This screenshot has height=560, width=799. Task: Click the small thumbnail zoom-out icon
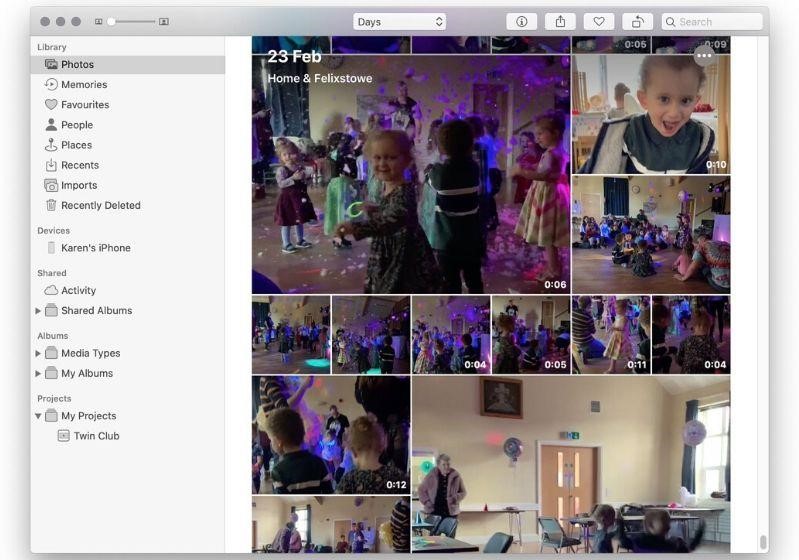[x=99, y=21]
